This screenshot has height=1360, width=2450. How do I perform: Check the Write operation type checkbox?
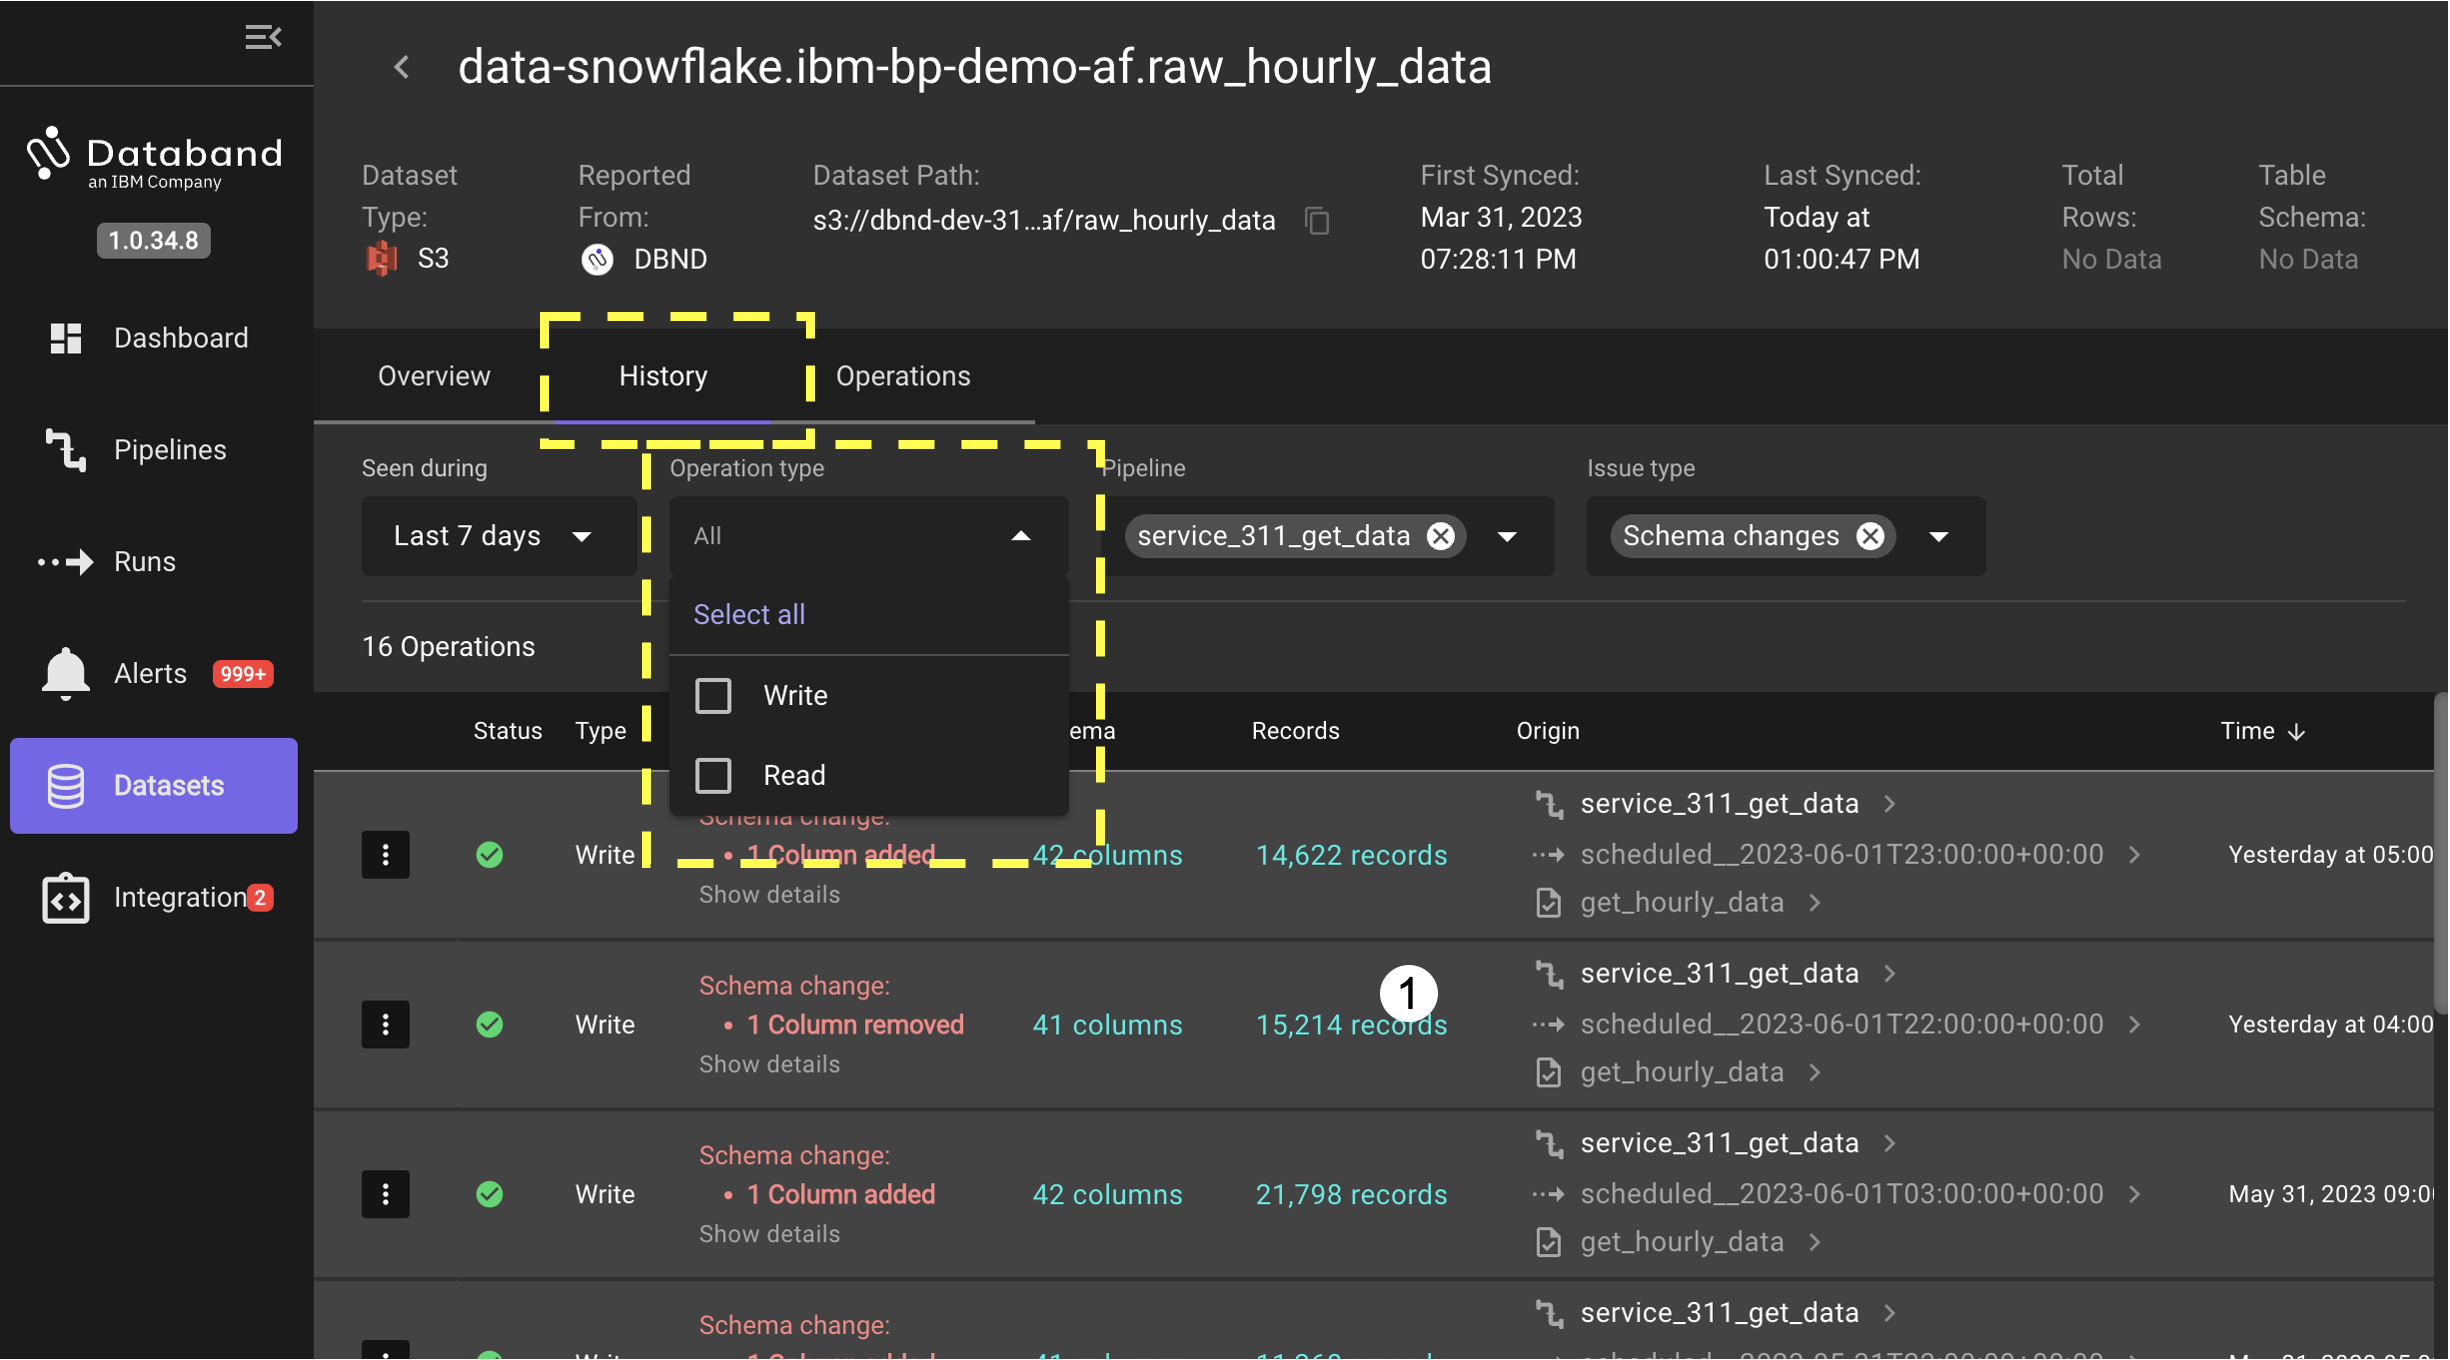(x=713, y=695)
